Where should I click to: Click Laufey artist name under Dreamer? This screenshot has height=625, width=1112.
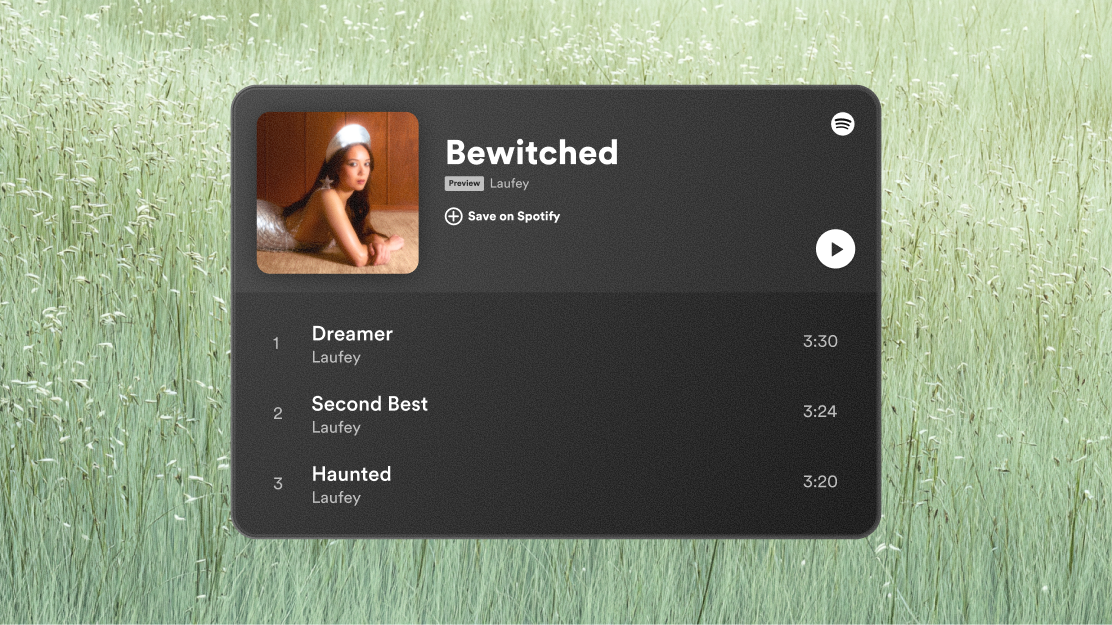[x=336, y=358]
